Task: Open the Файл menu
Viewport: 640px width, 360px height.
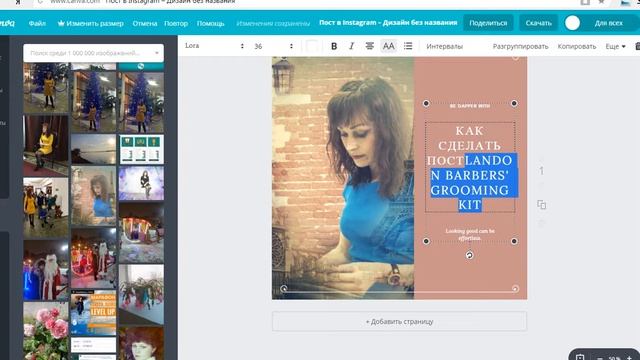Action: pos(37,24)
